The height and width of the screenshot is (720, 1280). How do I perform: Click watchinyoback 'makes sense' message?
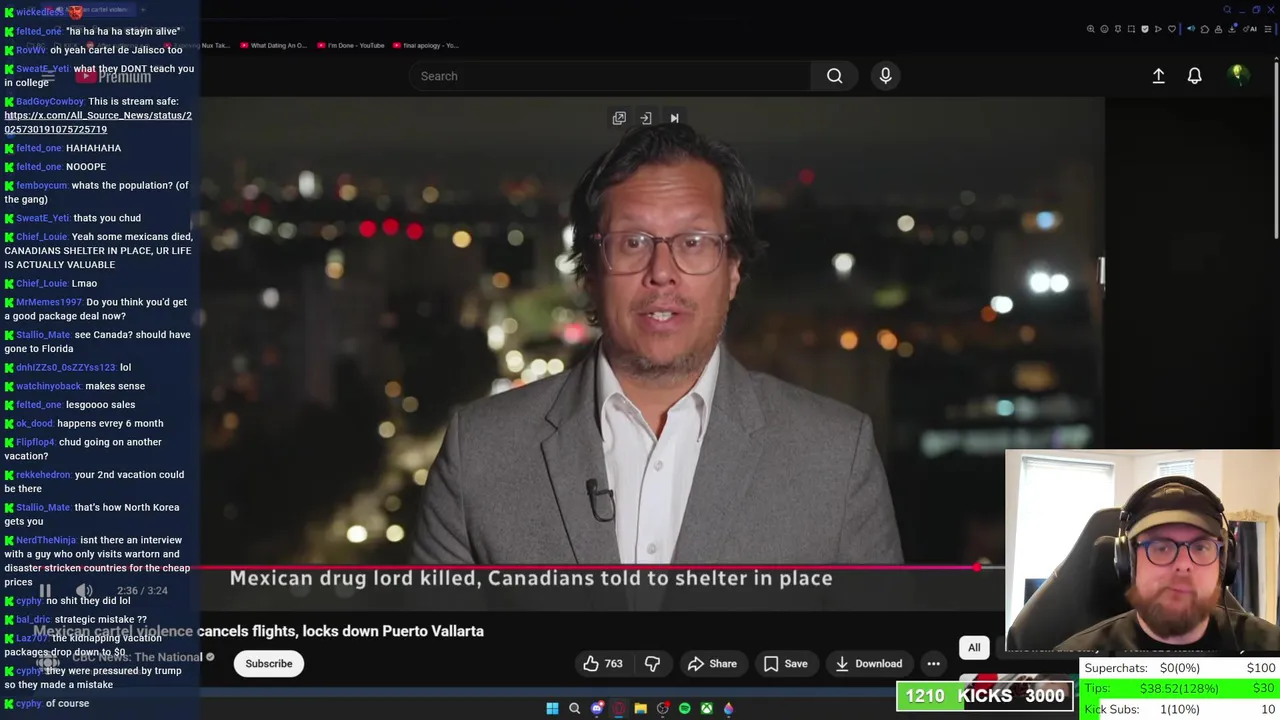tap(115, 386)
